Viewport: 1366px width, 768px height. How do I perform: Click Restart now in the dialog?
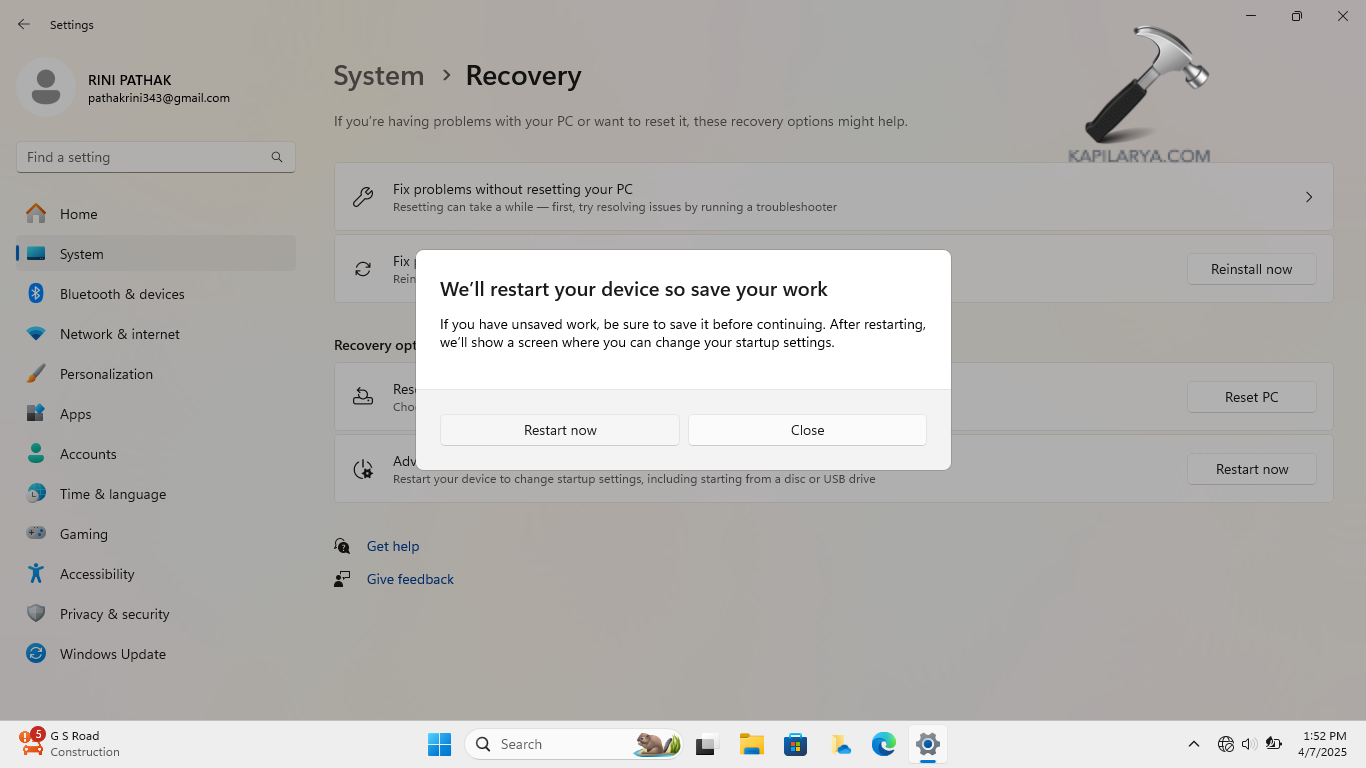click(559, 430)
